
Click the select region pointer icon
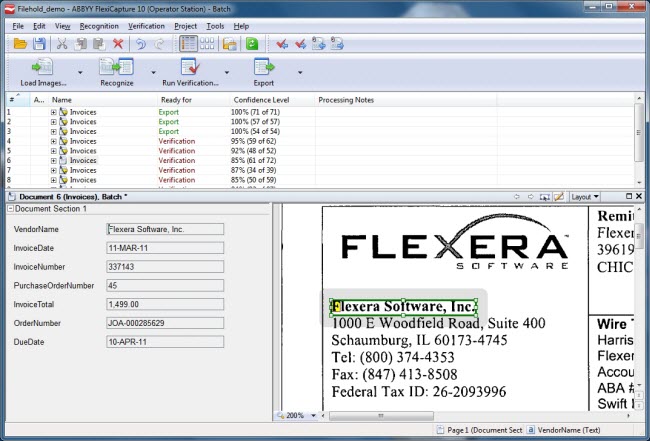tap(545, 197)
